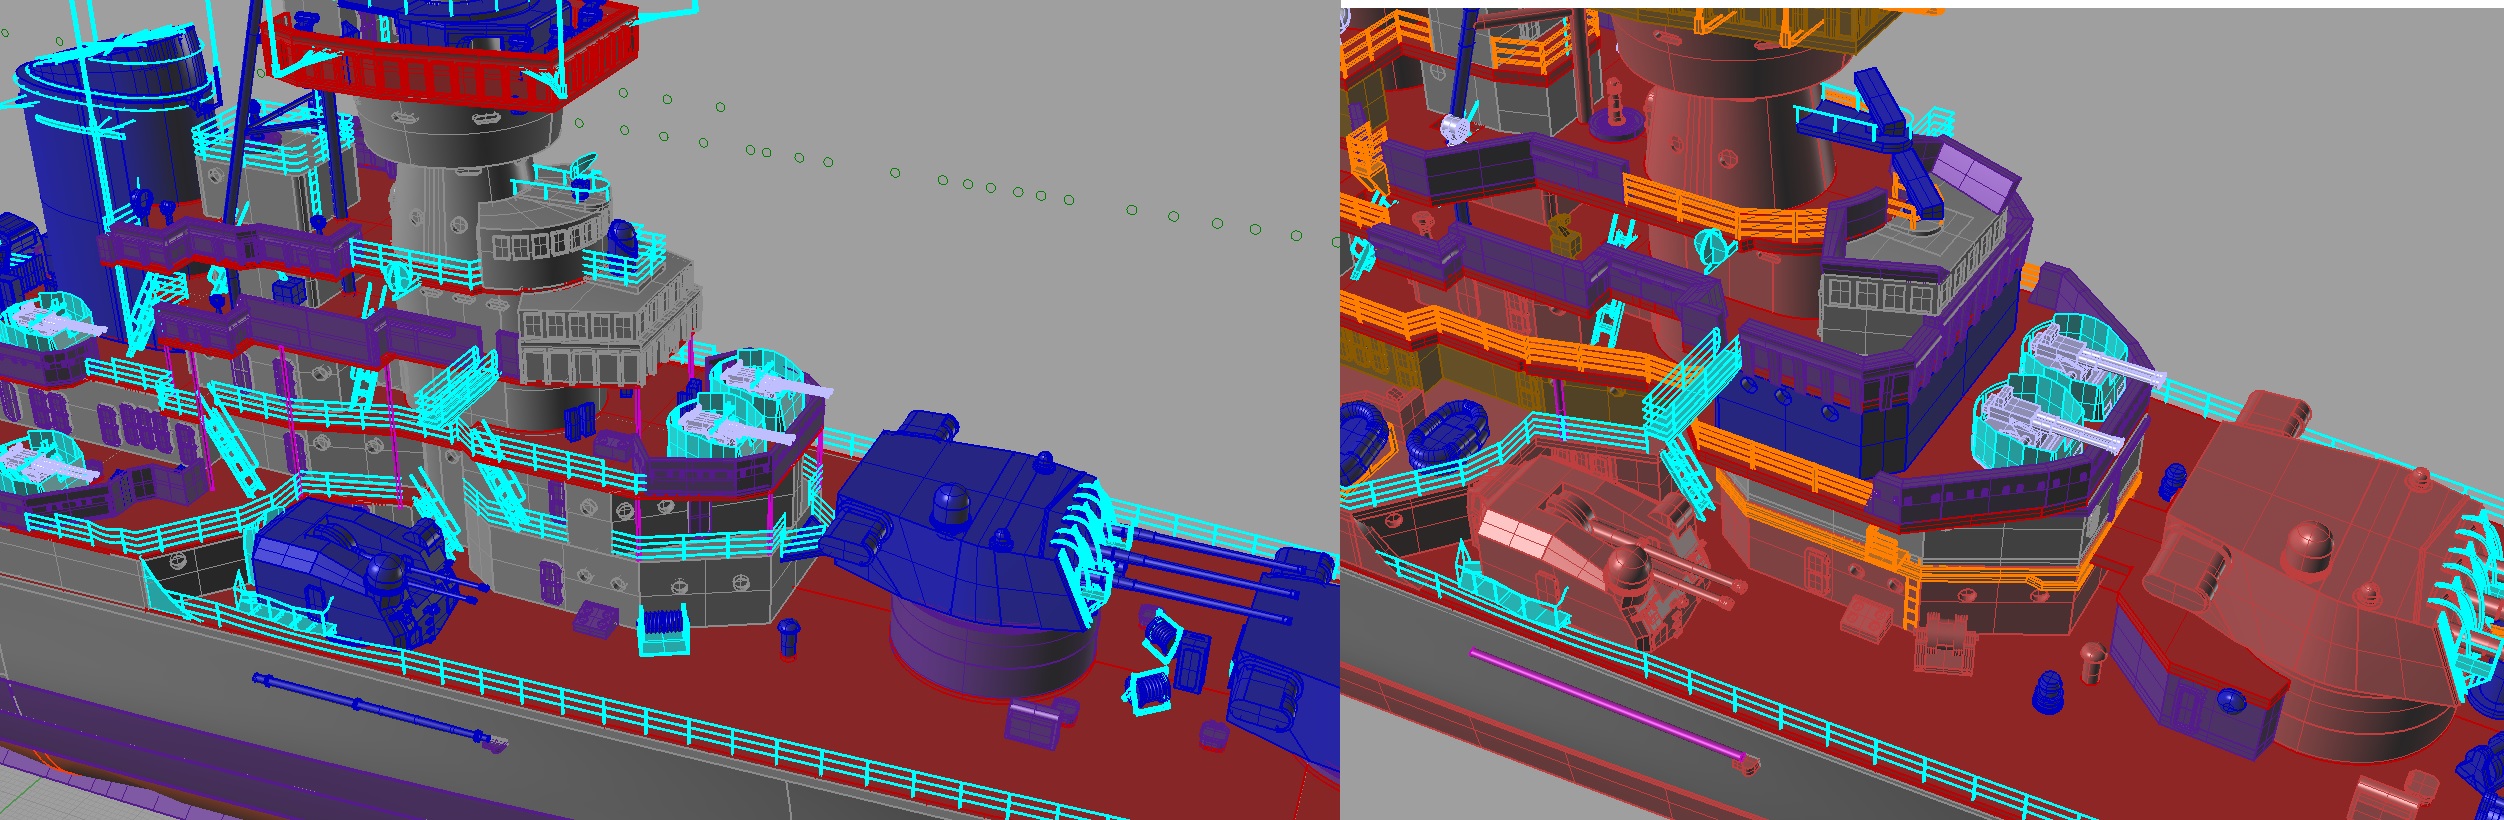
Task: Click the white searchlight in right view
Action: [1453, 128]
